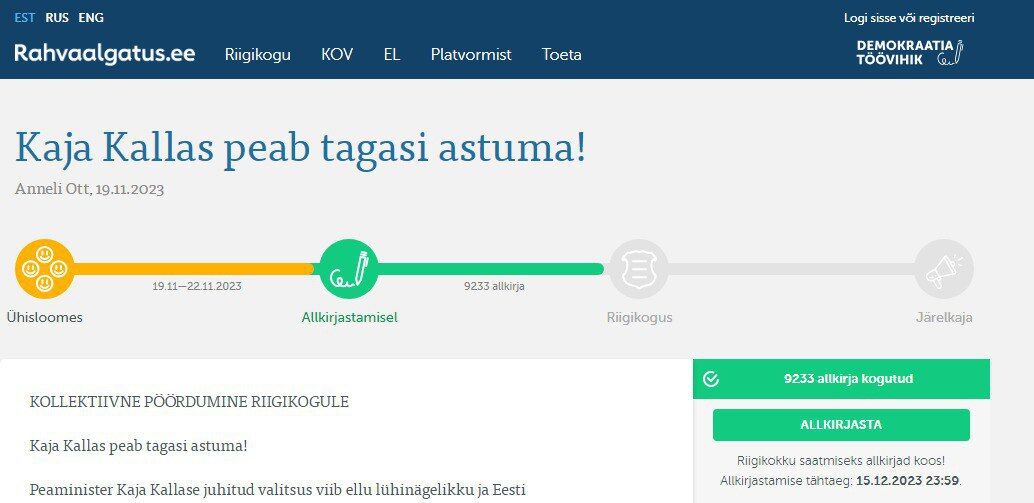Click the checkmark icon beside 9233 allkirja kogutud

click(711, 379)
